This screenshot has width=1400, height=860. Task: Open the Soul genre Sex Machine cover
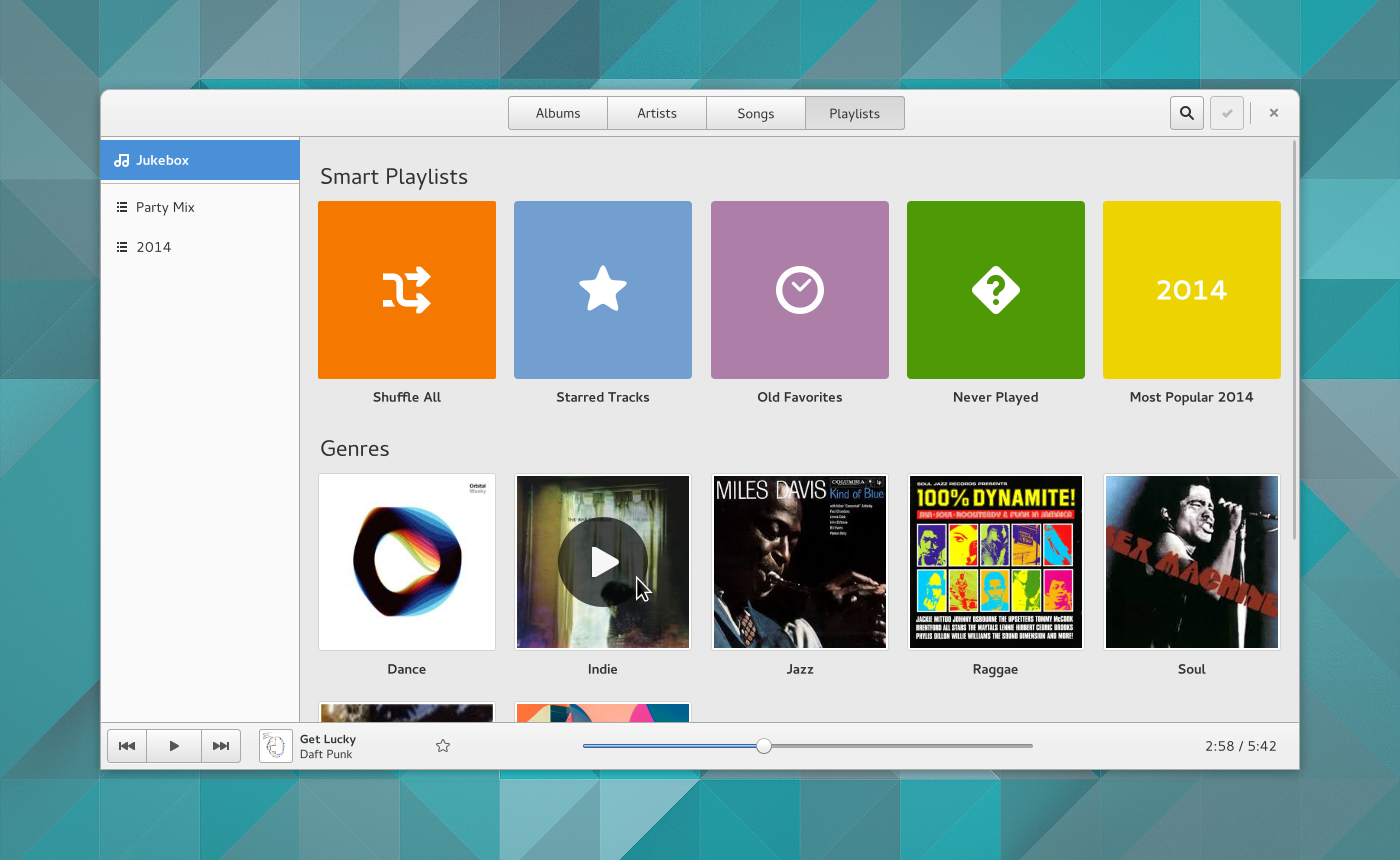pyautogui.click(x=1192, y=562)
